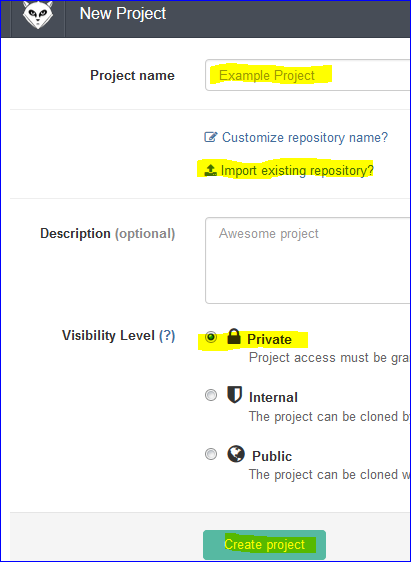Click the Private label text
The width and height of the screenshot is (411, 562).
pyautogui.click(x=269, y=339)
